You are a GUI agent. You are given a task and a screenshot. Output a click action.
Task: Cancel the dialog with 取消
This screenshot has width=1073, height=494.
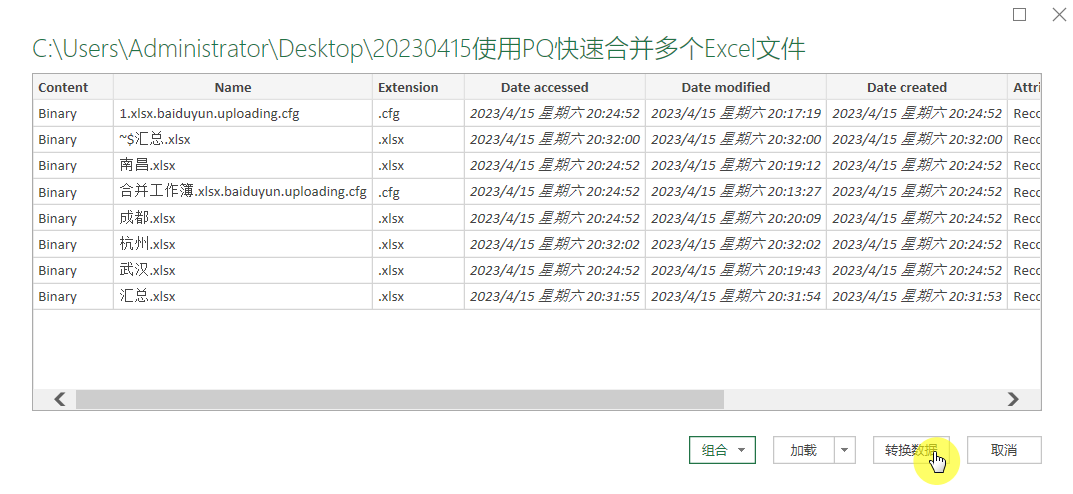pos(1004,450)
